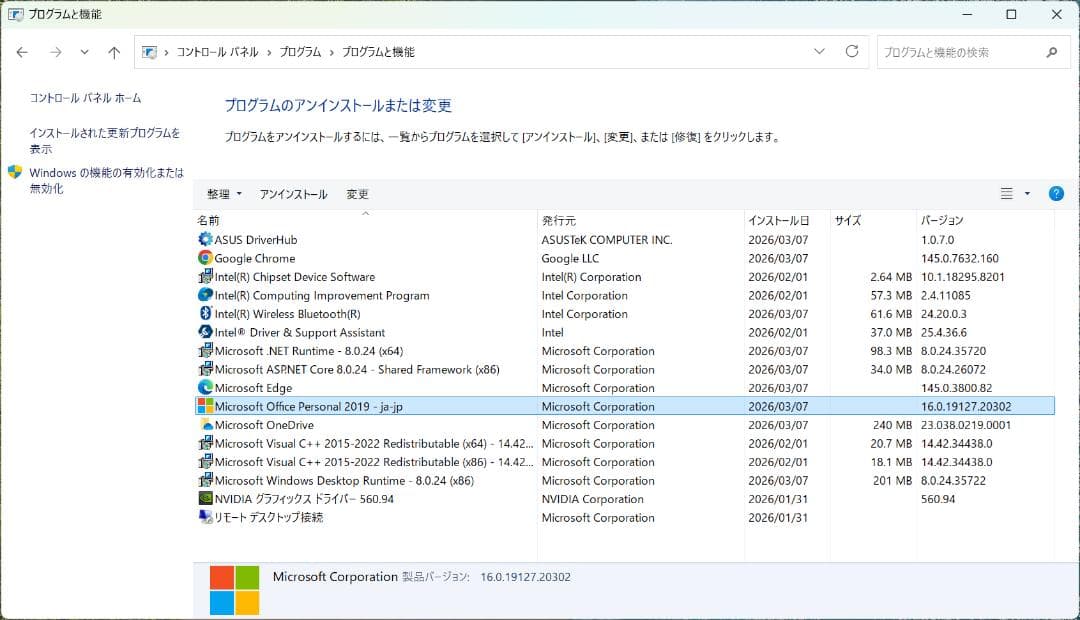
Task: Click version 145.0.7632.160 cell
Action: 959,258
